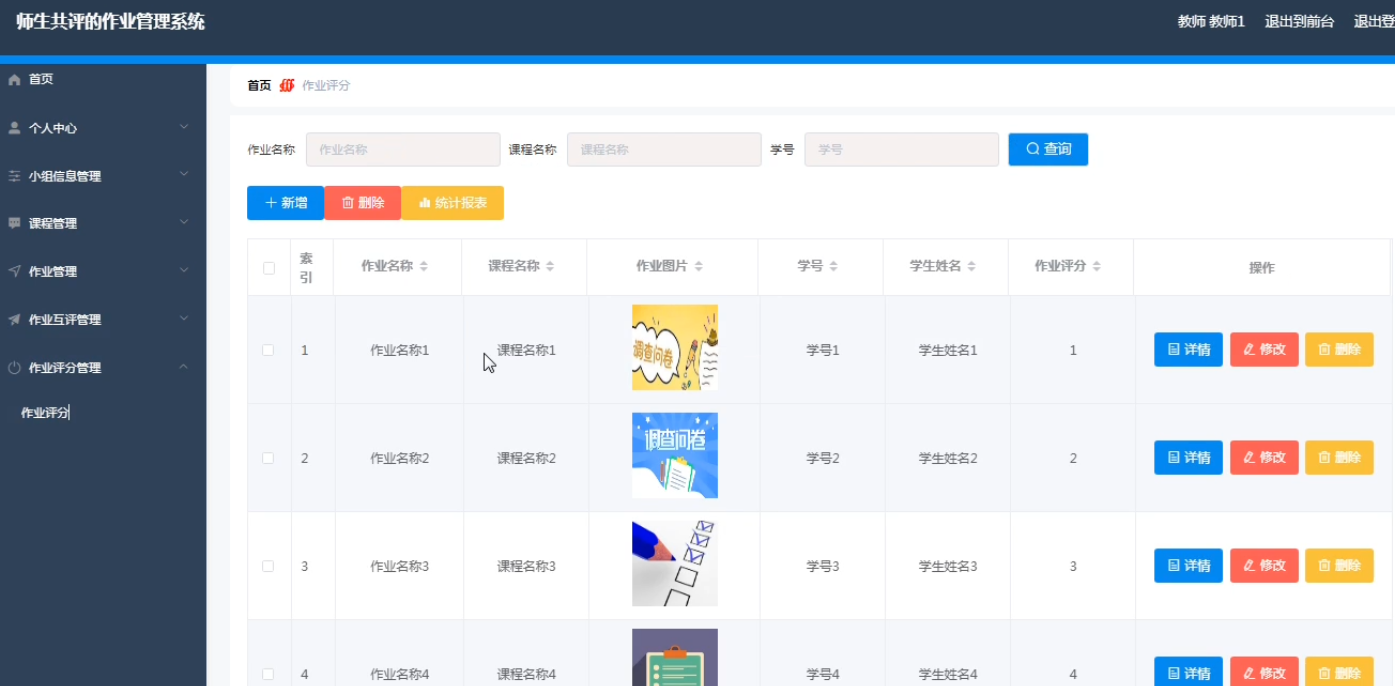Open 详情 for 学生姓名2
Screen dimensions: 1395x686
point(1188,457)
